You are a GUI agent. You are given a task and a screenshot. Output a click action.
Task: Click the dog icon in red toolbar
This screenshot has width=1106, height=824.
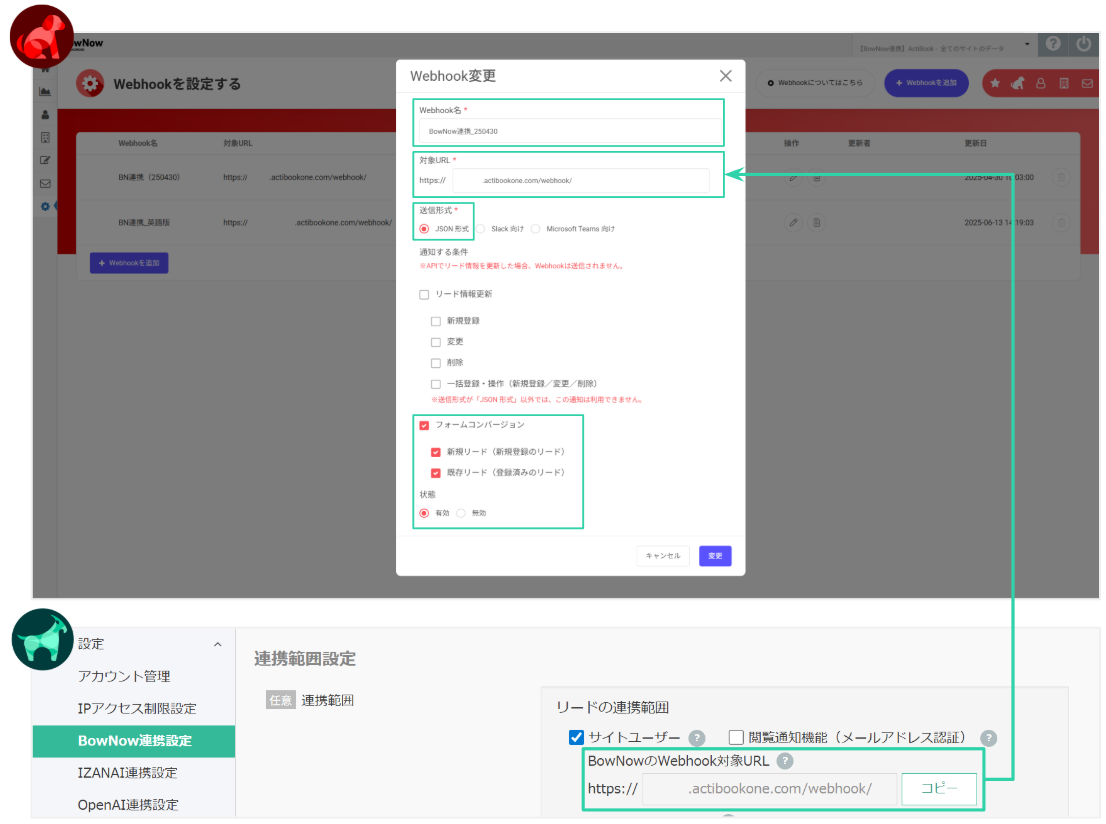coord(1017,83)
